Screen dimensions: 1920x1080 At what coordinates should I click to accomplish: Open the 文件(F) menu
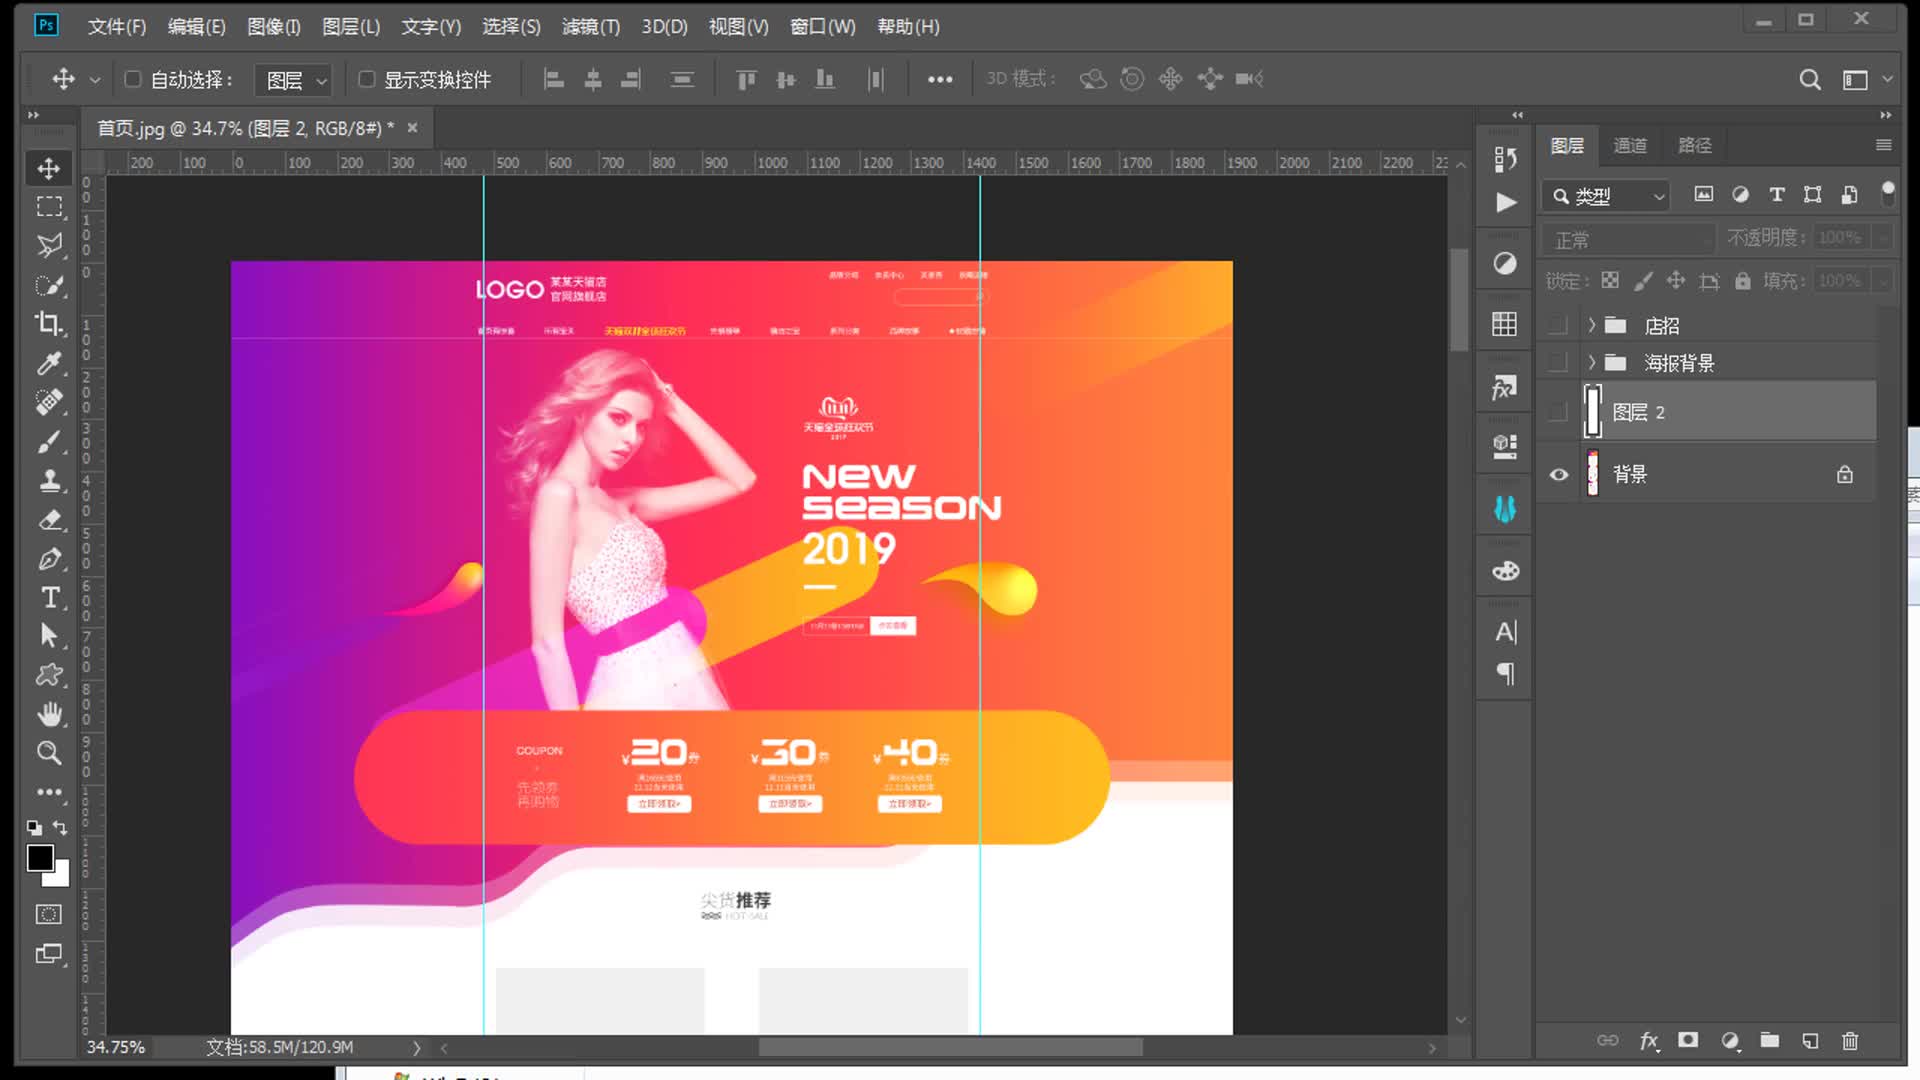tap(117, 27)
